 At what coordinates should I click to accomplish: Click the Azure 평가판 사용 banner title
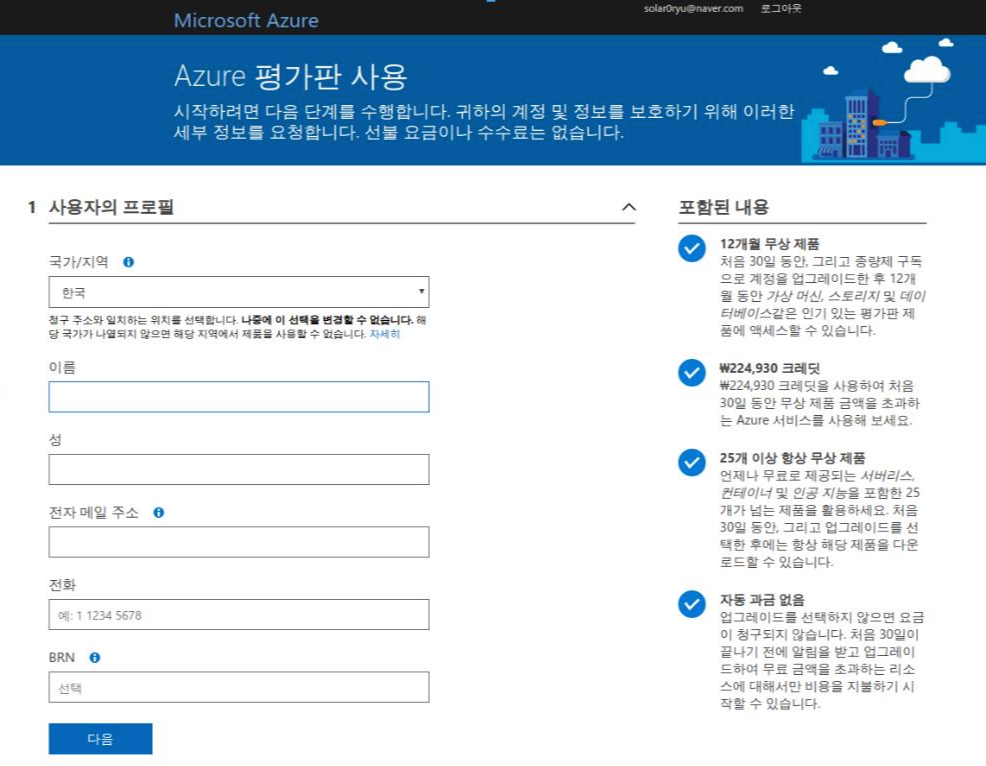coord(291,76)
